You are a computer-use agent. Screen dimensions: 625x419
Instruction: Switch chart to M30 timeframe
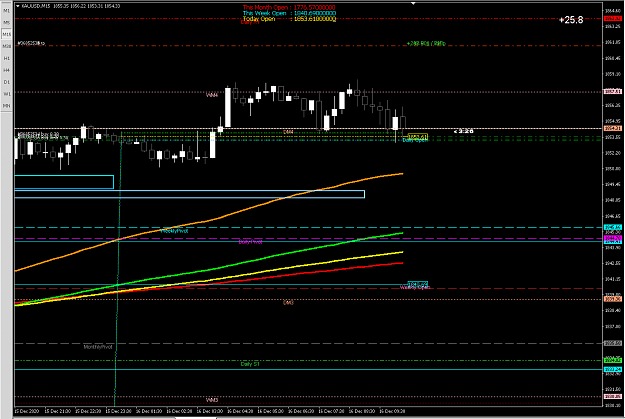(6, 47)
